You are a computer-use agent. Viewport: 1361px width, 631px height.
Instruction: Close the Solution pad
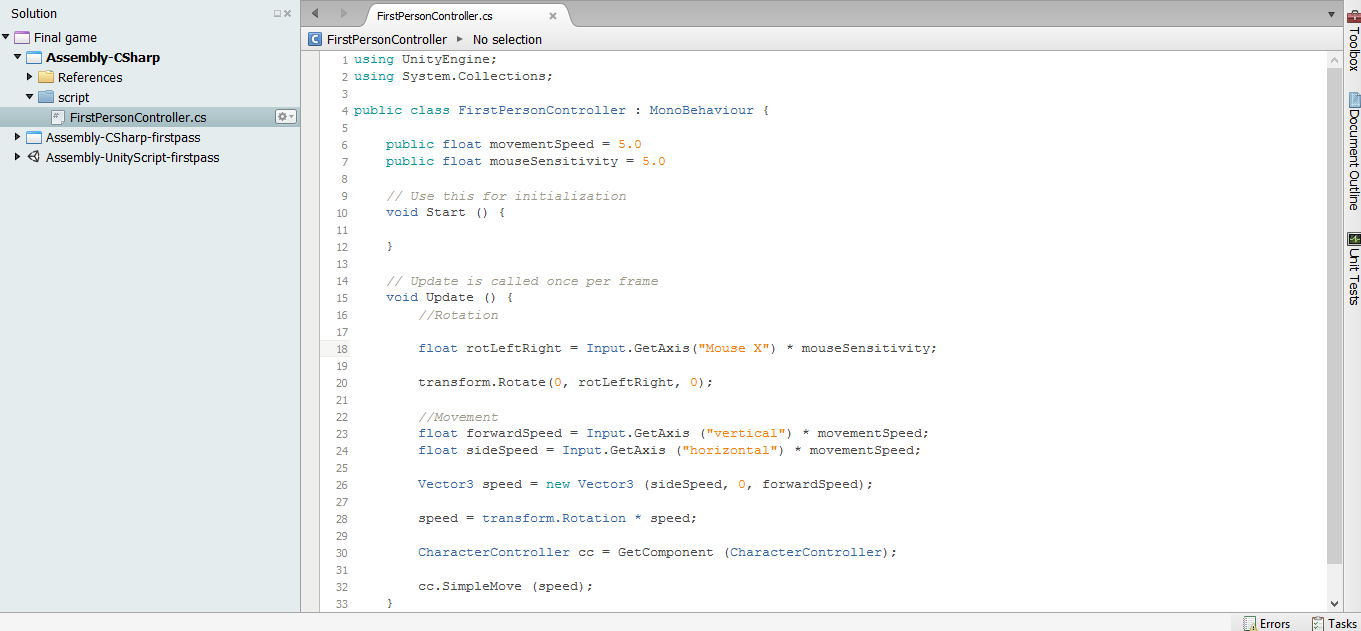pyautogui.click(x=288, y=14)
